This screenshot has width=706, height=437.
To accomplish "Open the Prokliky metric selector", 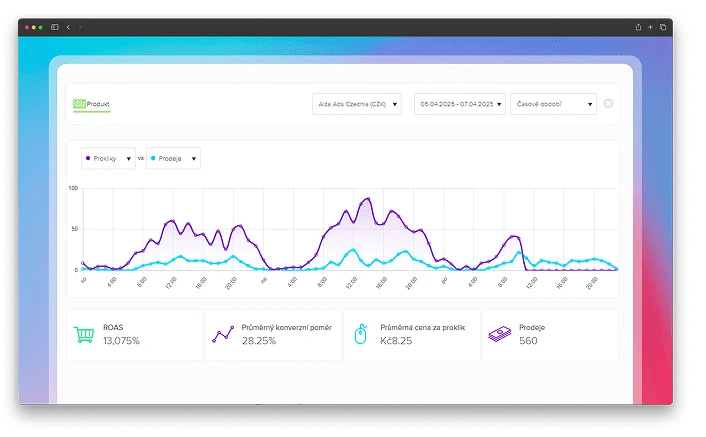I will (x=108, y=158).
